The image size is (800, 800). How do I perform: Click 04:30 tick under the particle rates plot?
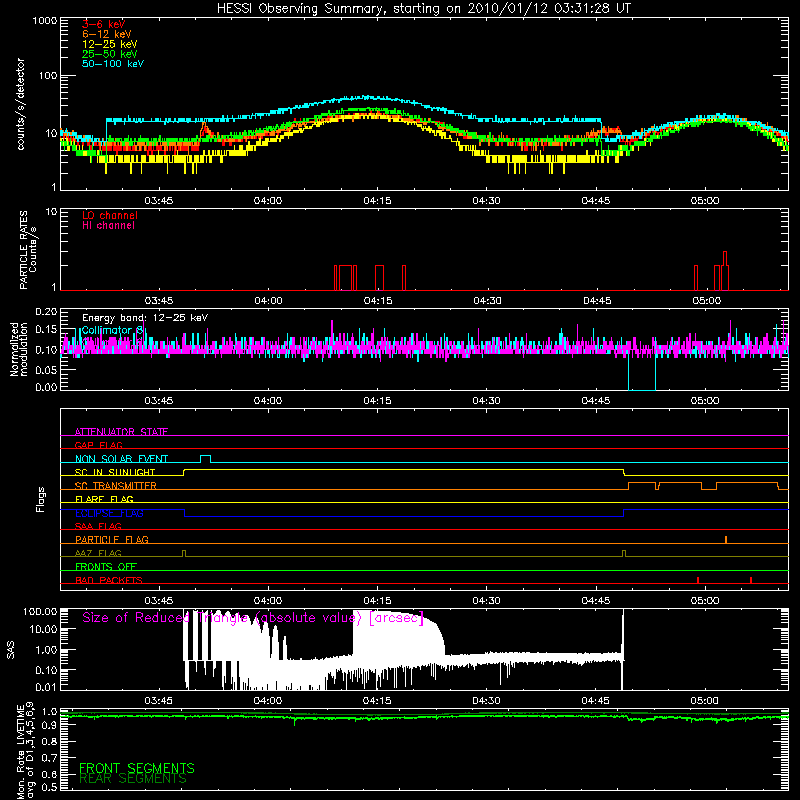(x=487, y=301)
